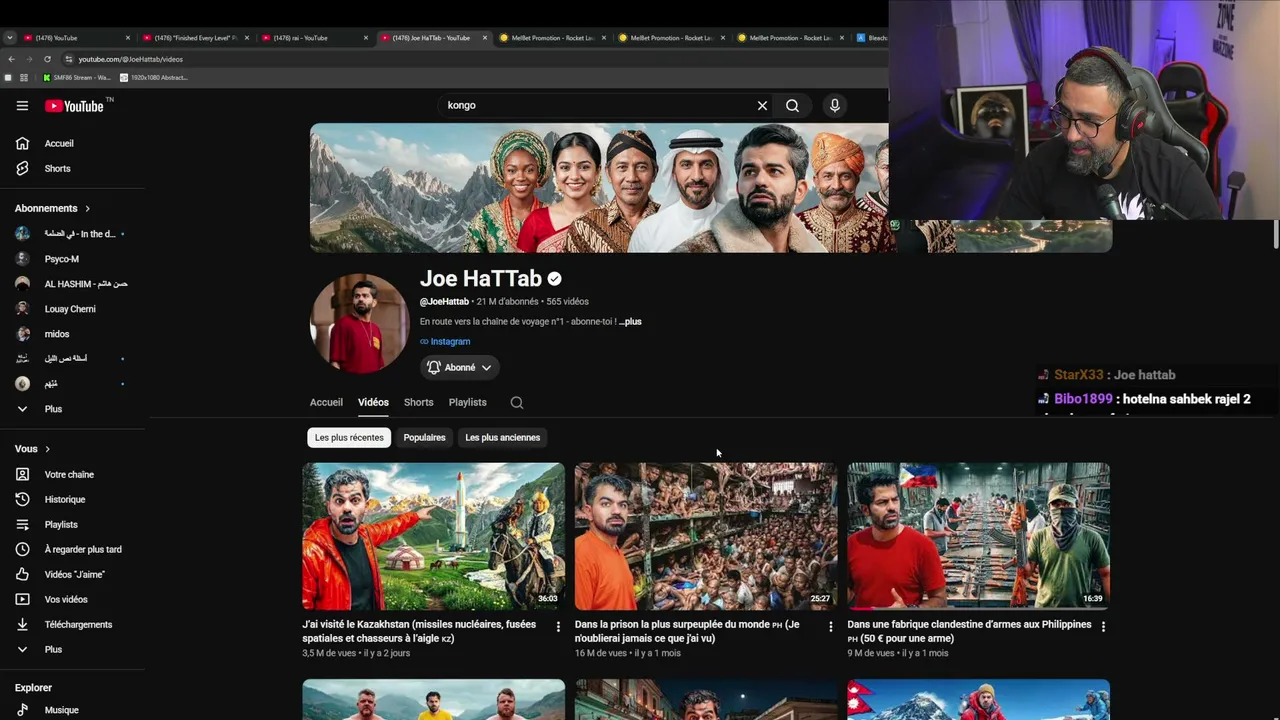Open Joe HaTTab's channel profile picture

[x=360, y=324]
